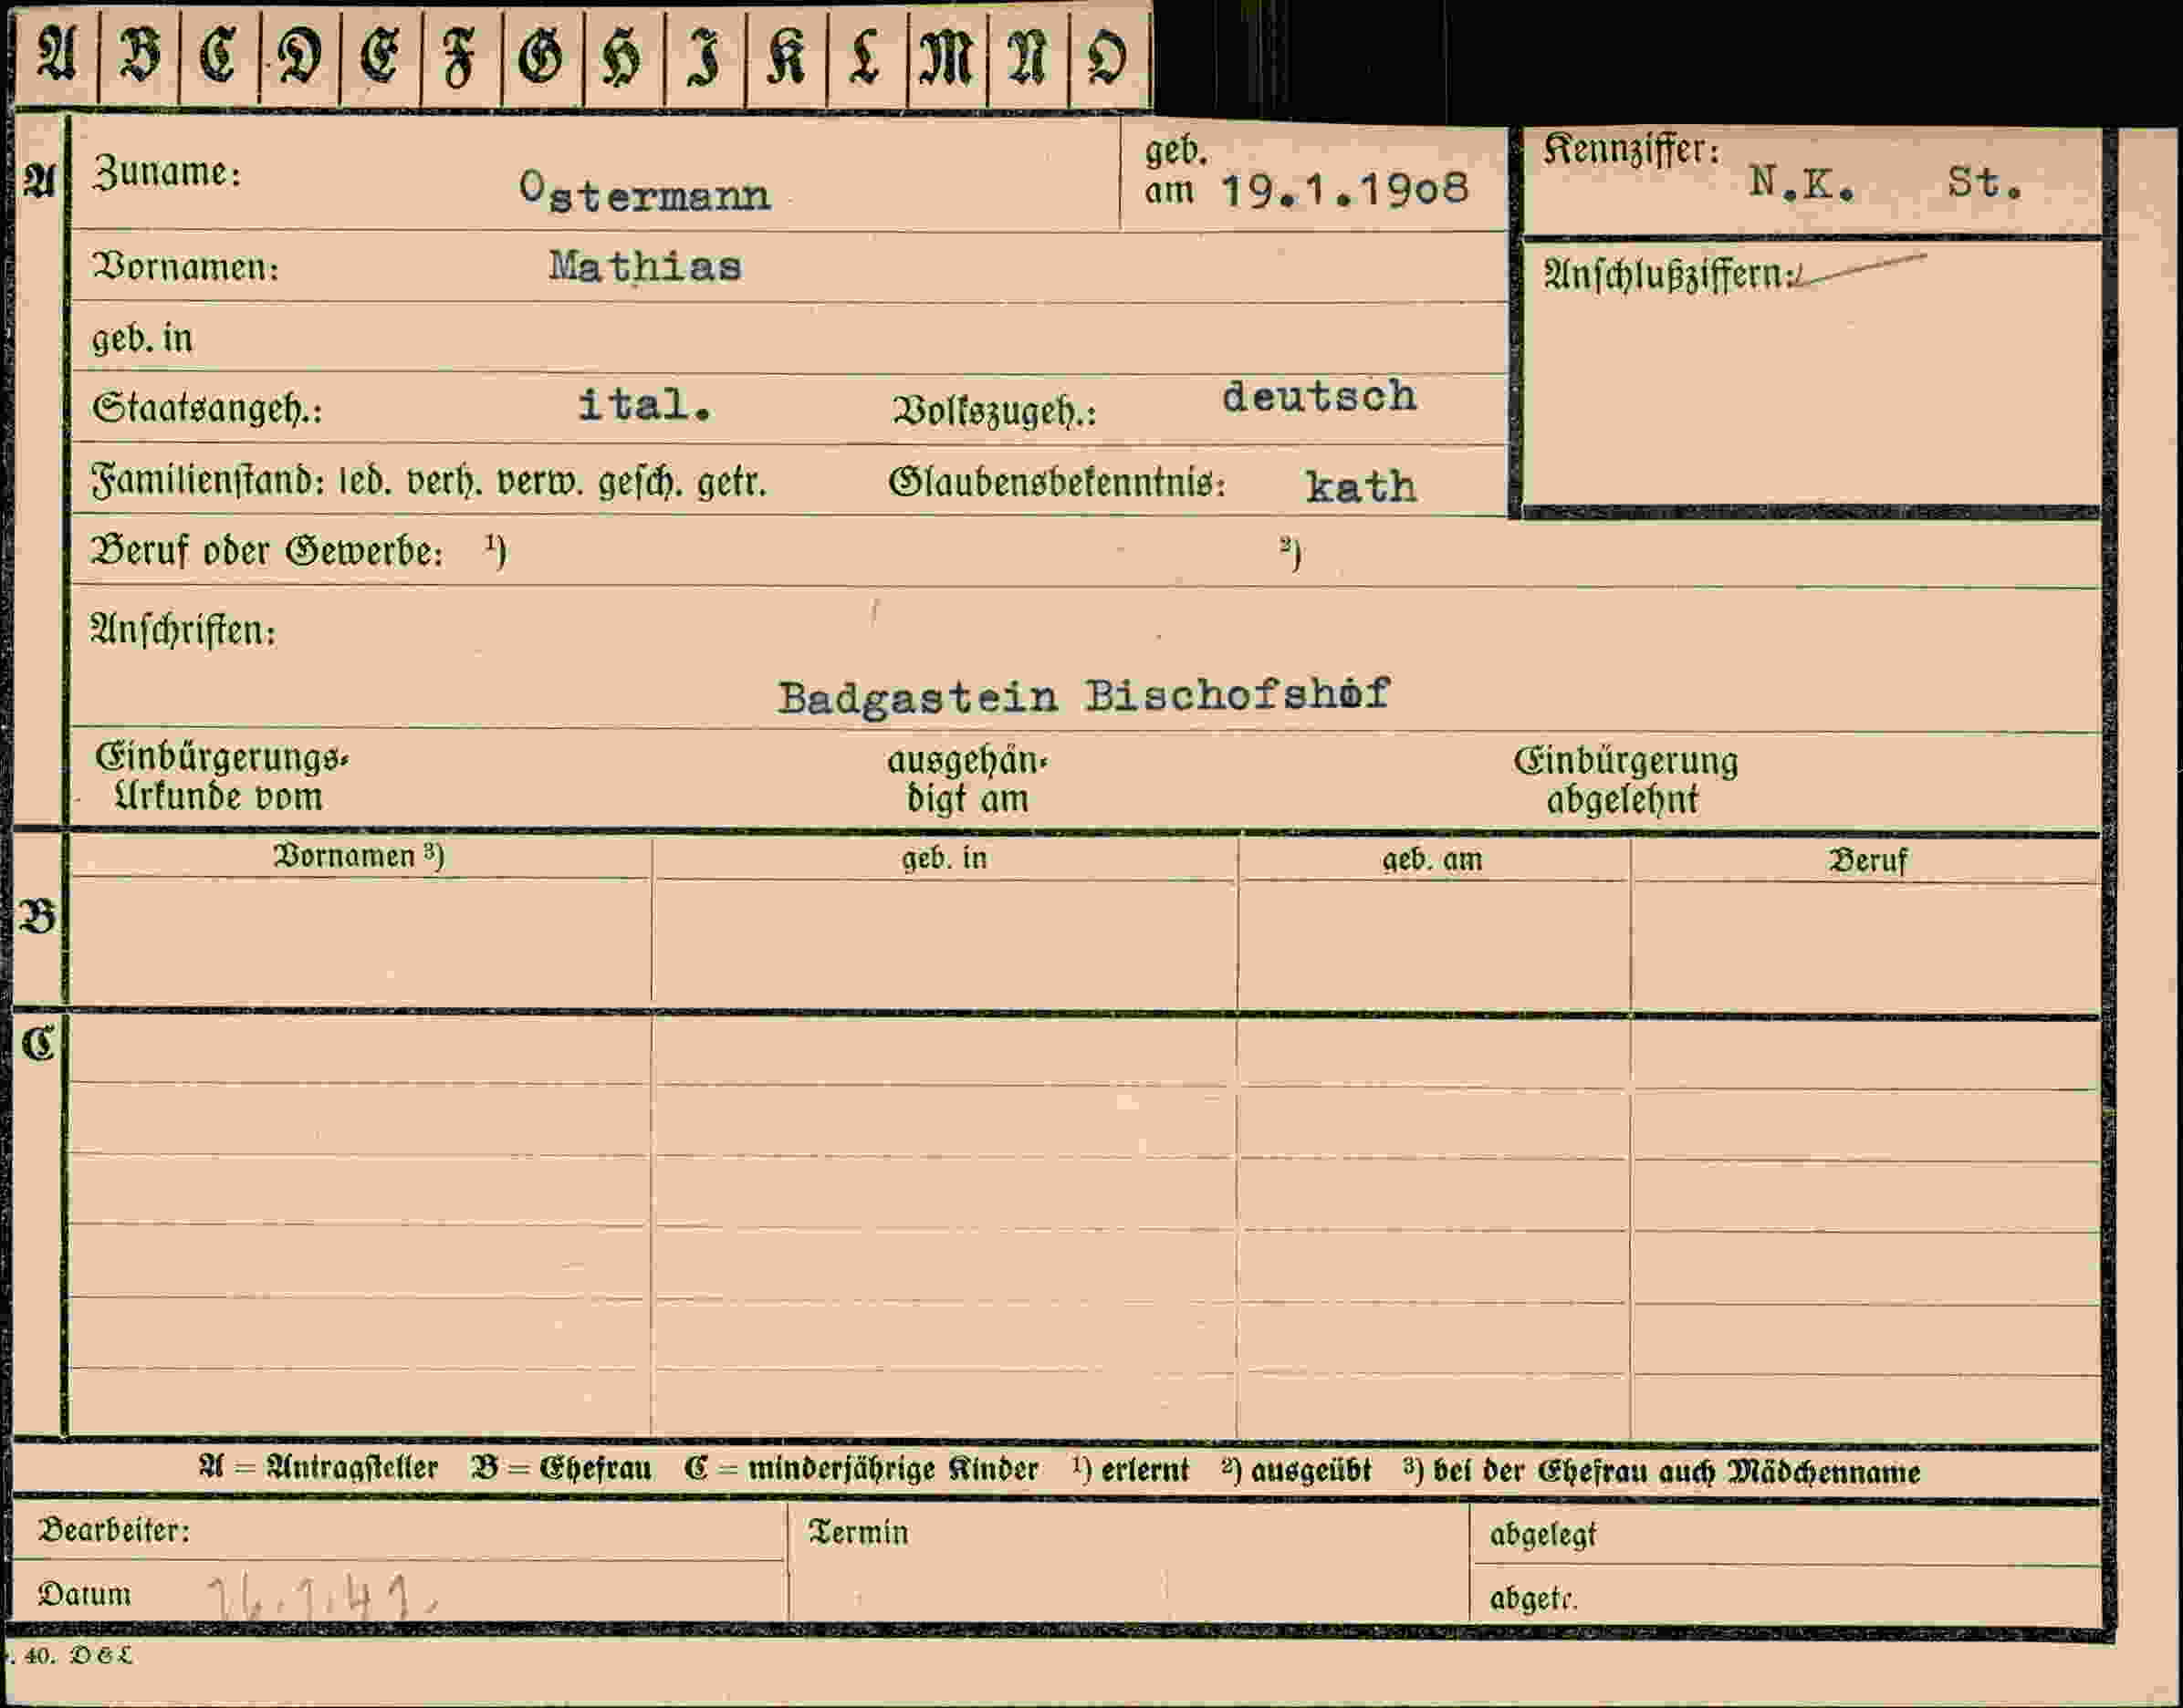Click the Anschlußziffern label
This screenshot has height=1708, width=2183.
coord(1668,275)
